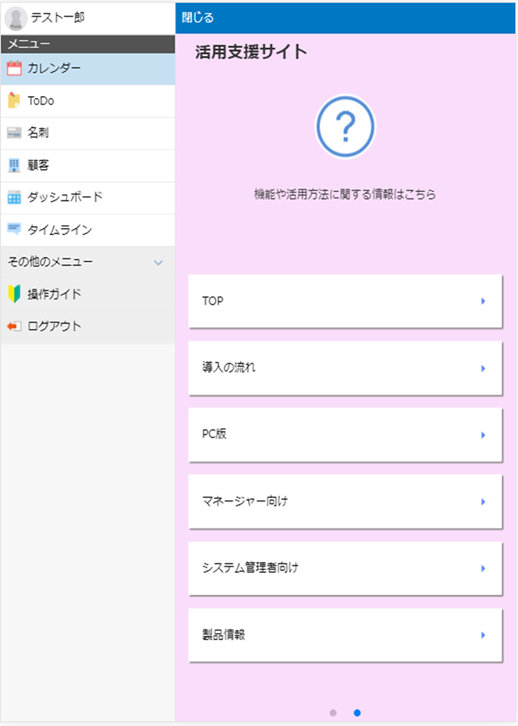Click the logout arrow icon
The width and height of the screenshot is (518, 726).
point(14,326)
